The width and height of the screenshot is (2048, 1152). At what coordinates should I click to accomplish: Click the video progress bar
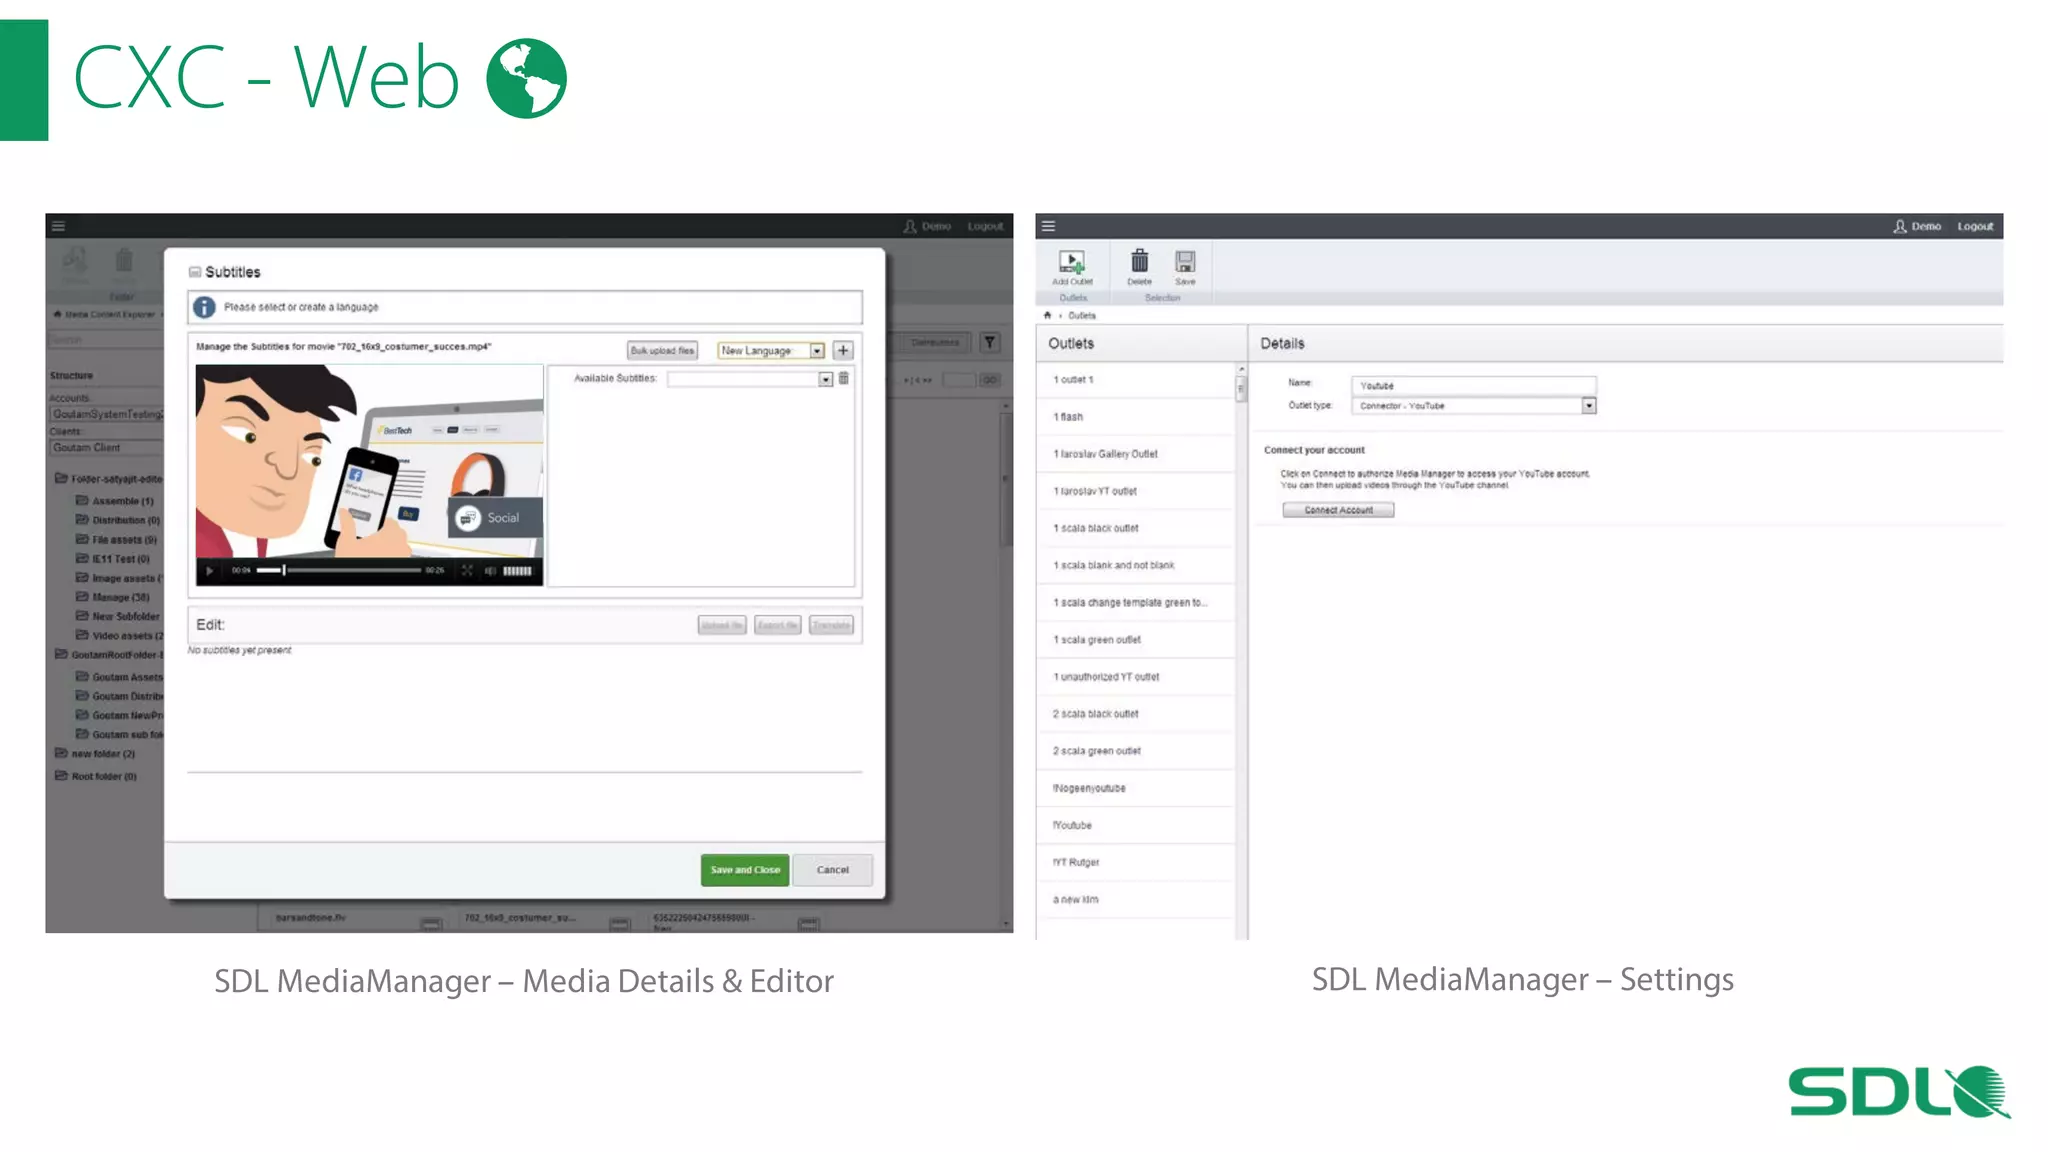point(339,570)
